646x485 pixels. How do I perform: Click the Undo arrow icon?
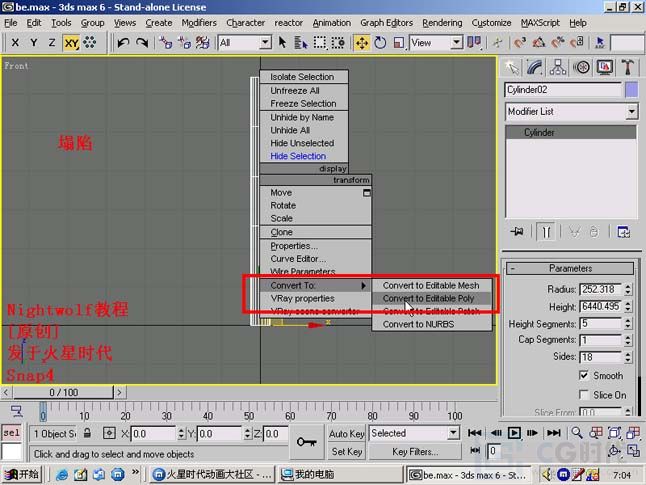pos(123,42)
